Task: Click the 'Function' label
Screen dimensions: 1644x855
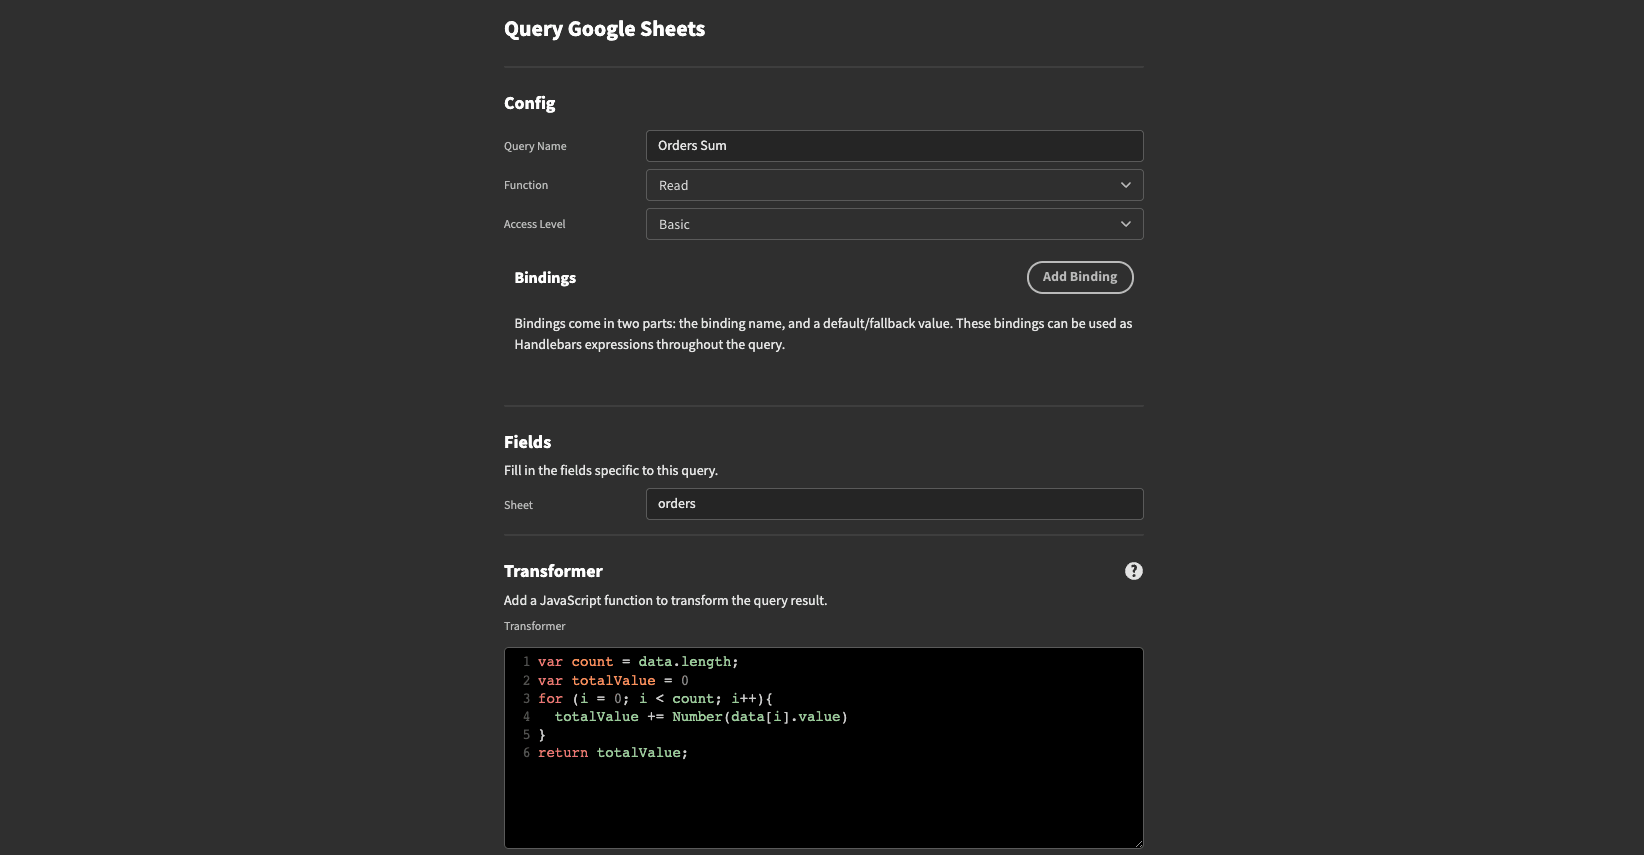Action: (x=526, y=185)
